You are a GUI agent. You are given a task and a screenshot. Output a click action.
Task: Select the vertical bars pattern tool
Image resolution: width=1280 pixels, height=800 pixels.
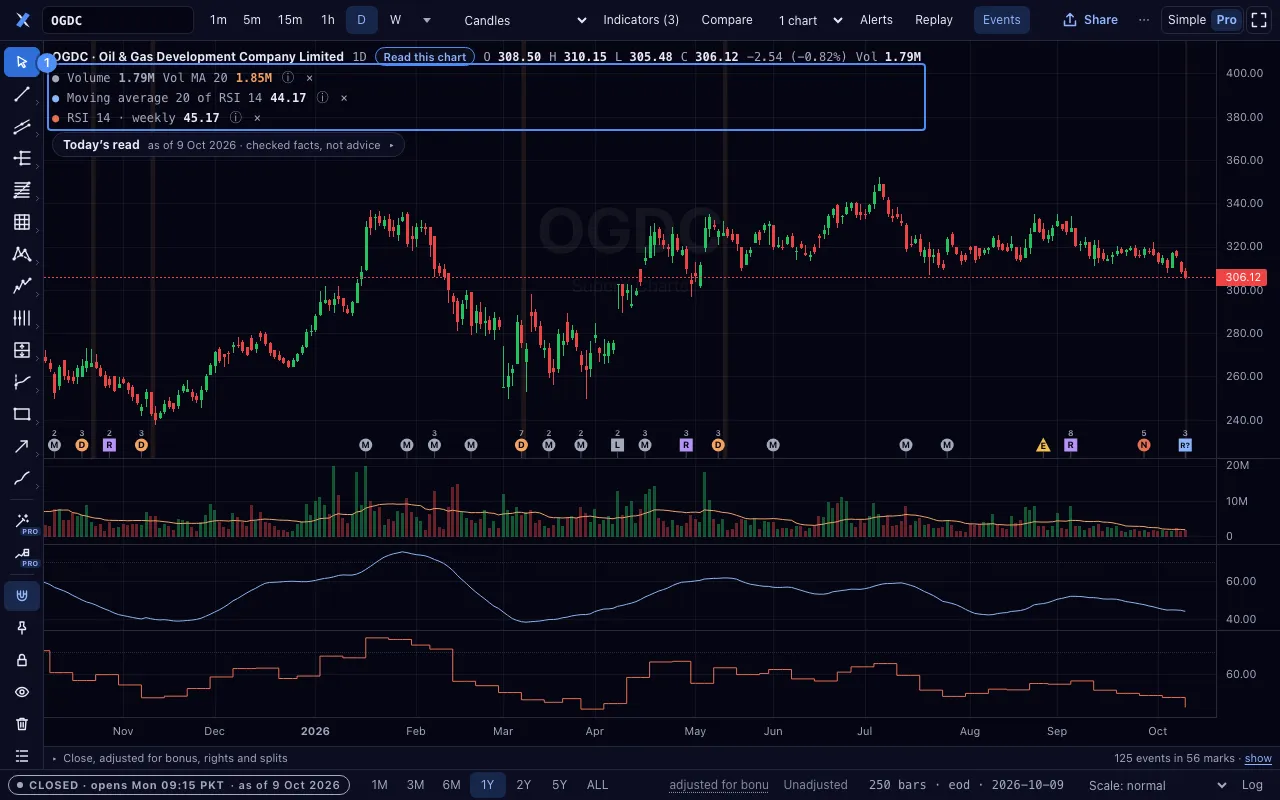coord(22,318)
